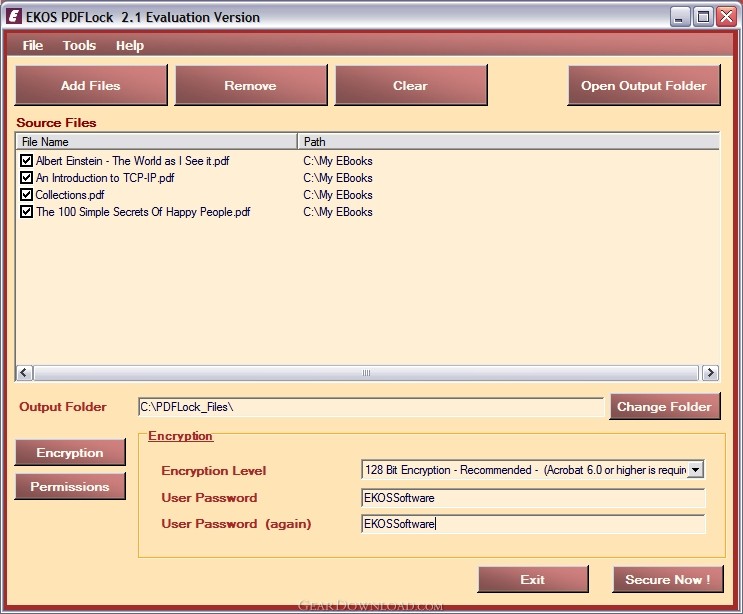Screen dimensions: 743x614
Task: Click the User Password field
Action: point(533,498)
